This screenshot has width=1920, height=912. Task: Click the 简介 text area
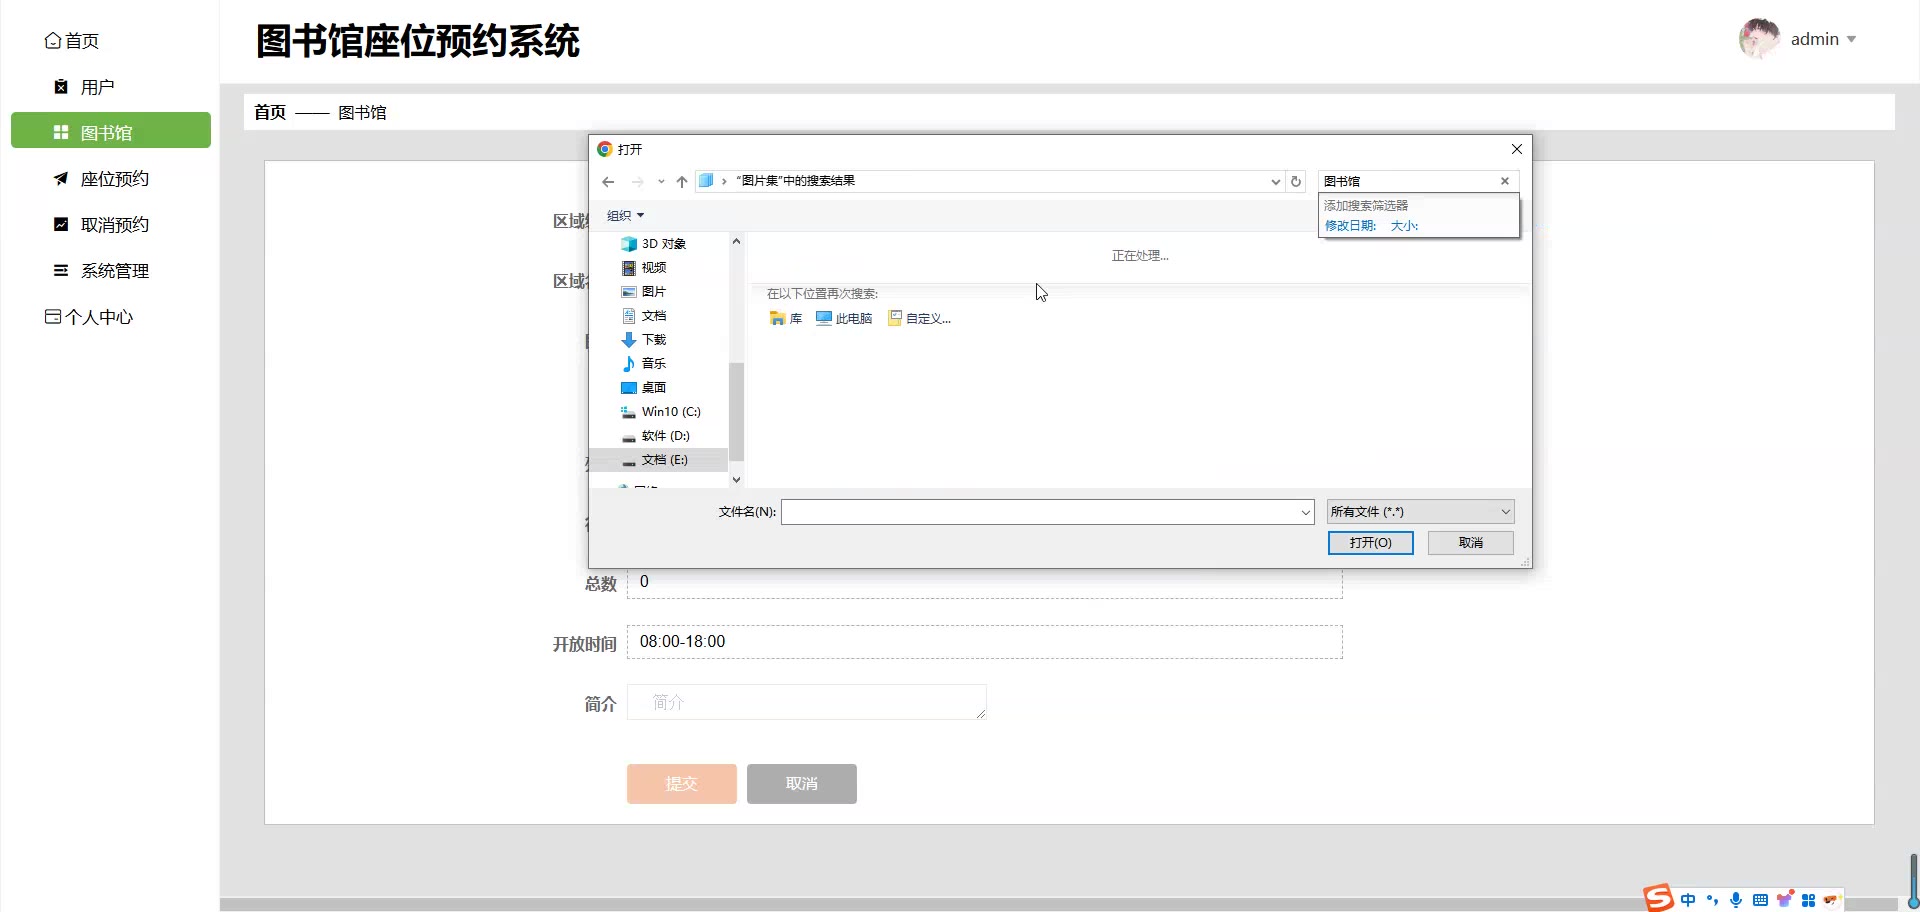(806, 702)
